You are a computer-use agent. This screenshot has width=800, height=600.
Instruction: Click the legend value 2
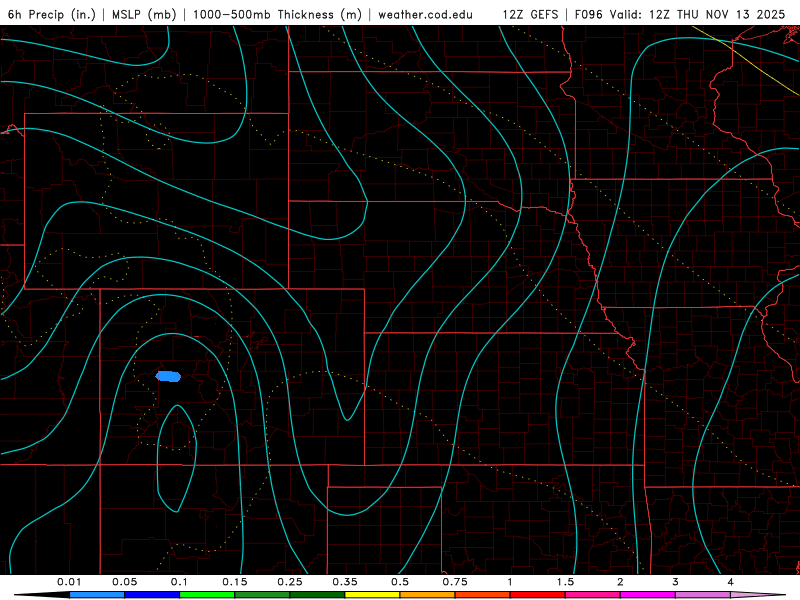[620, 582]
